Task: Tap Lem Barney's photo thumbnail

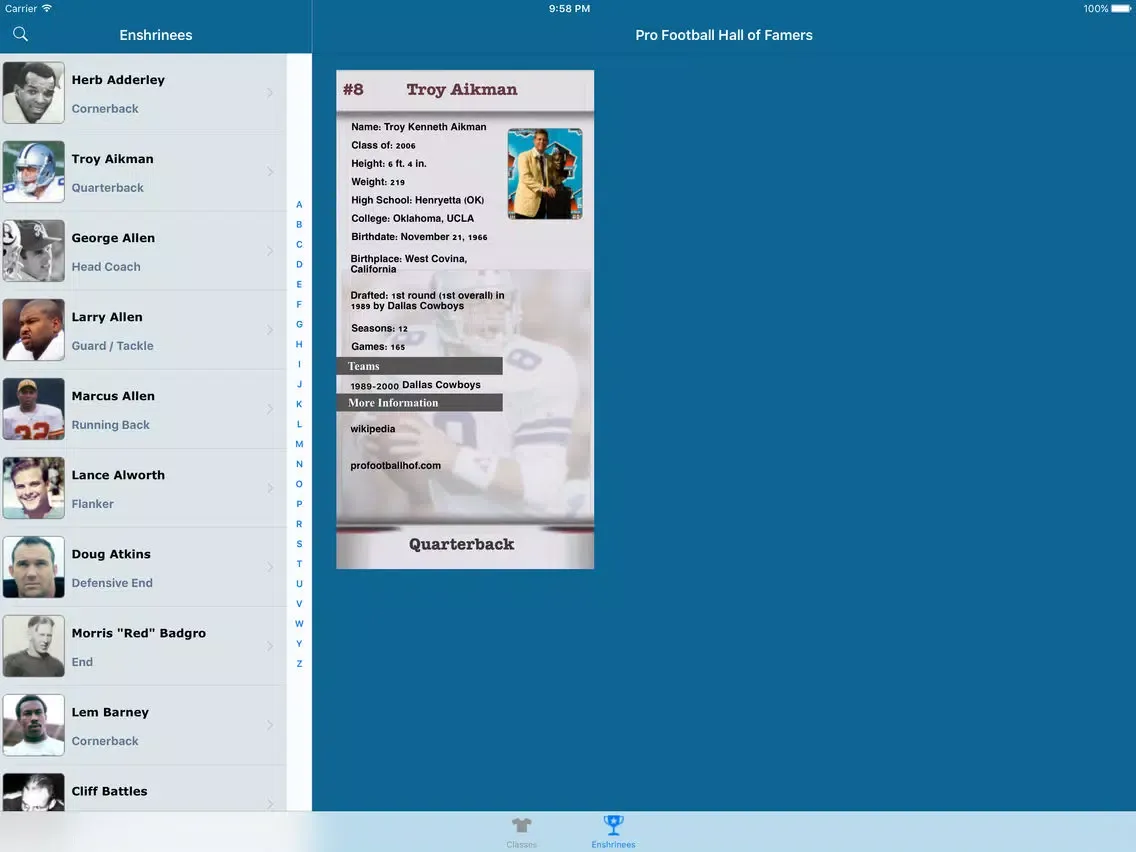Action: pos(33,724)
